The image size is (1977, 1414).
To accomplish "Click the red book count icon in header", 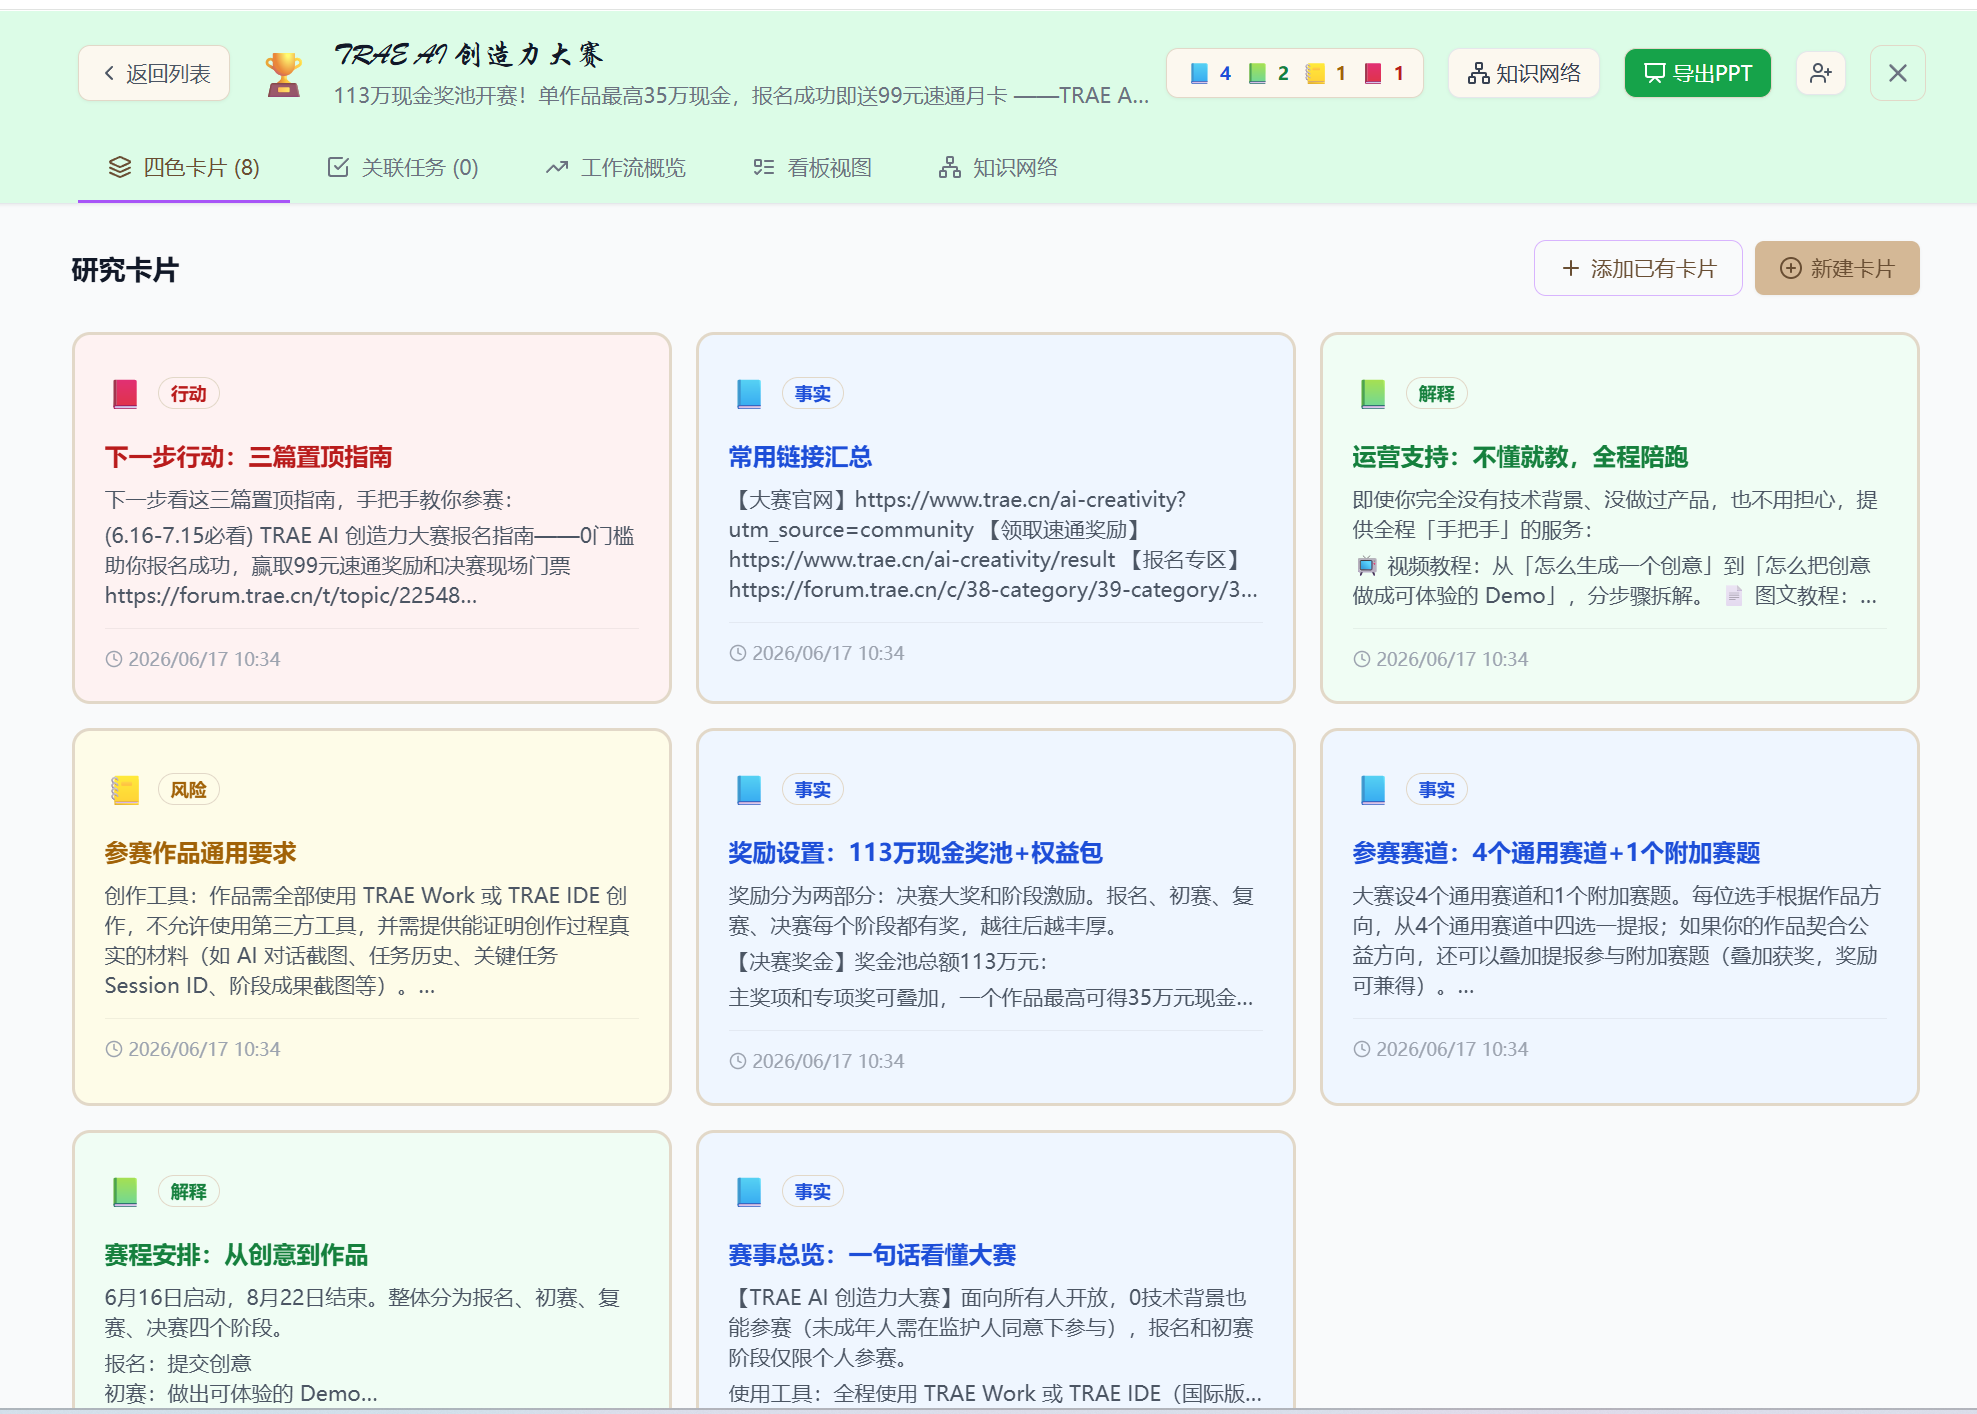I will point(1373,73).
